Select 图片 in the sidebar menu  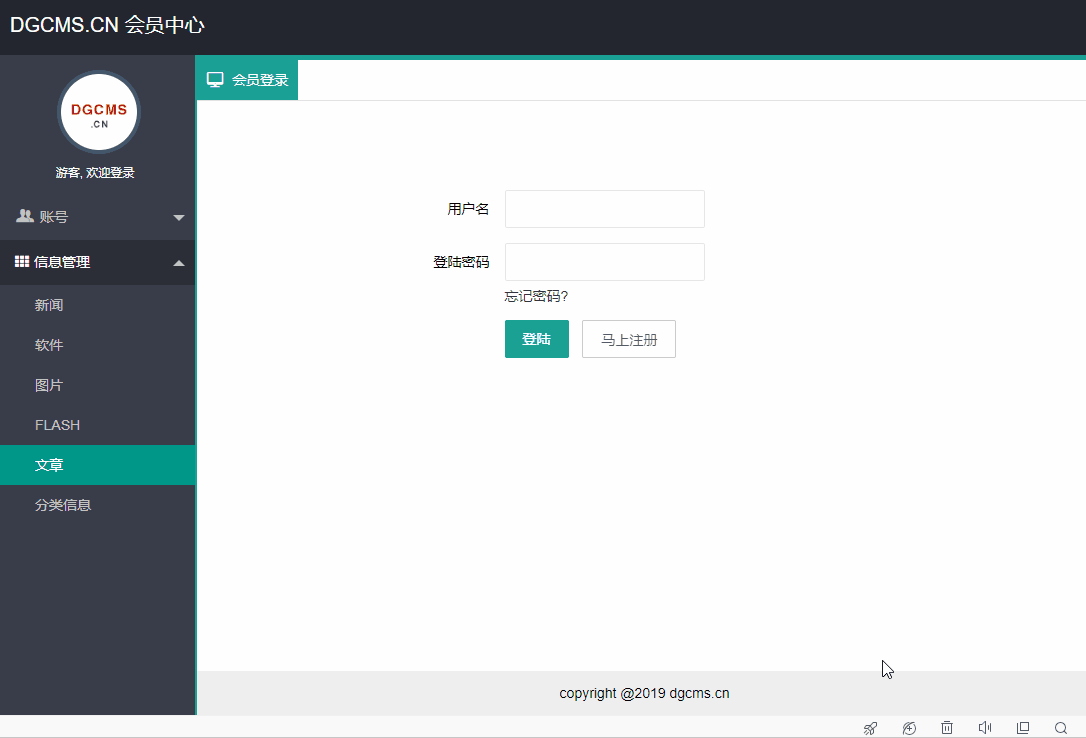pos(47,384)
